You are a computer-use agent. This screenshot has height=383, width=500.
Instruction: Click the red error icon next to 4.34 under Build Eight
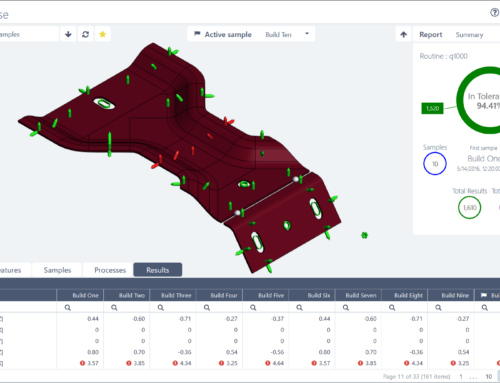click(407, 363)
